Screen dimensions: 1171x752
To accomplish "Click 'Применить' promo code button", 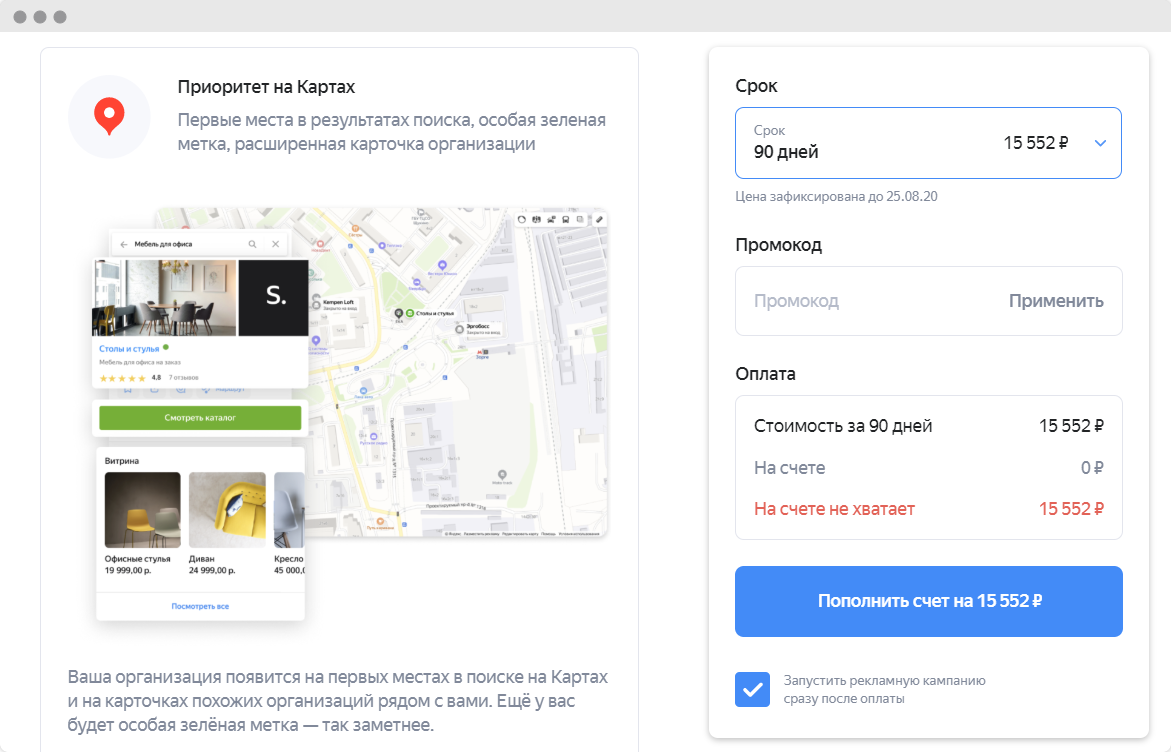I will pyautogui.click(x=1056, y=301).
